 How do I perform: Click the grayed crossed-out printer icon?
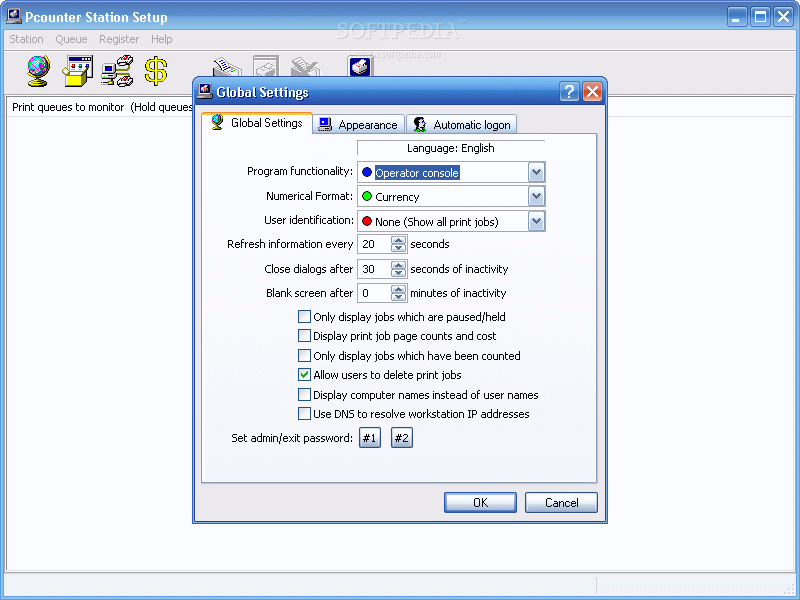point(305,66)
